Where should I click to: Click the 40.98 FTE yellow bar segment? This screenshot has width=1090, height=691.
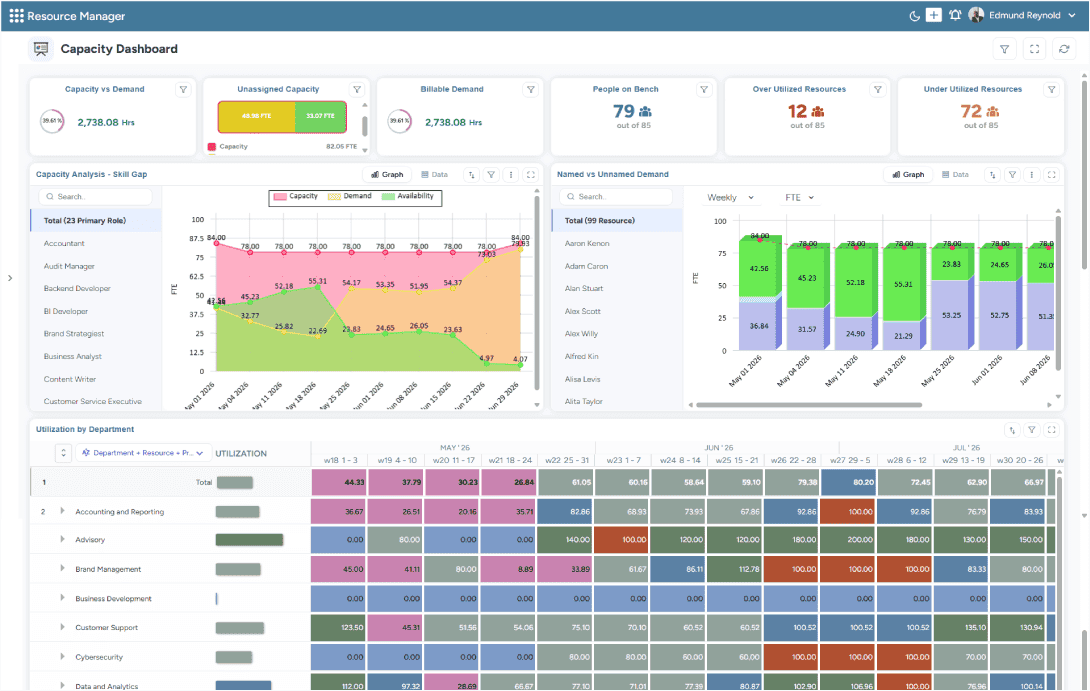(x=257, y=116)
